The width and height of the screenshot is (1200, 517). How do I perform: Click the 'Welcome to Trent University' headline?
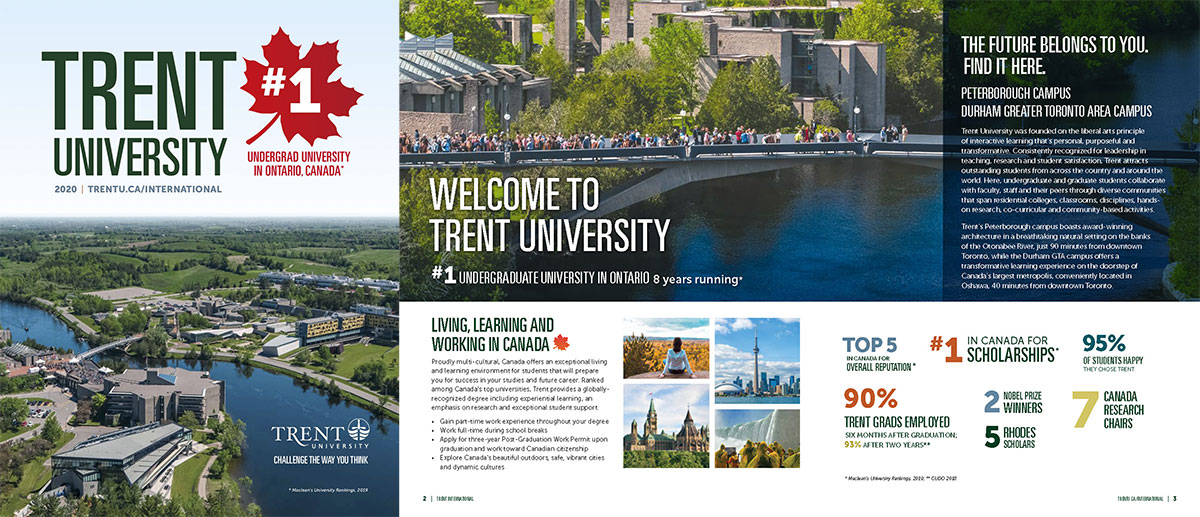point(549,215)
